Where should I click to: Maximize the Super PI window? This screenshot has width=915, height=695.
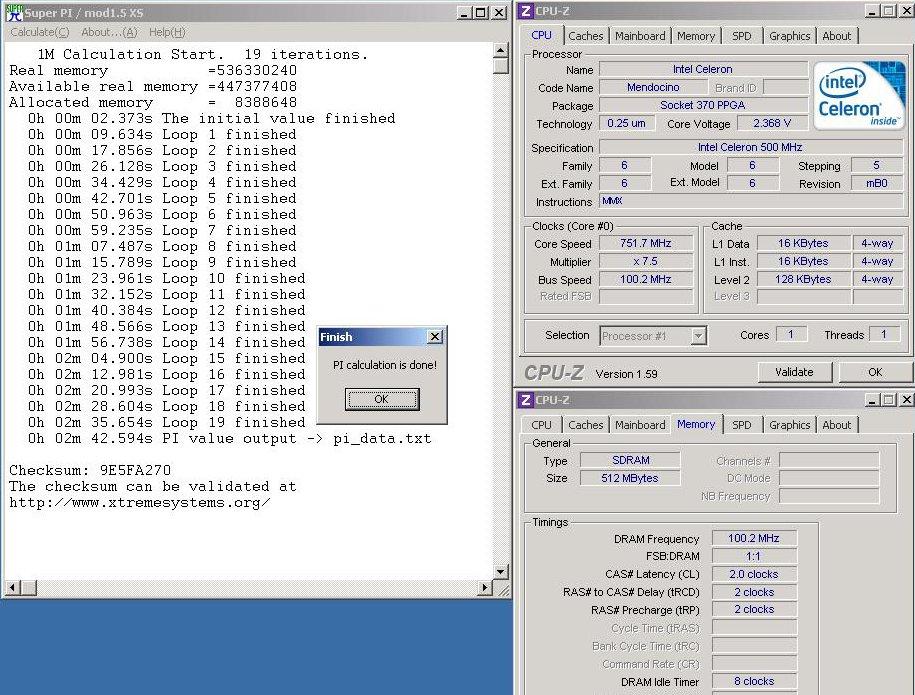pyautogui.click(x=481, y=12)
